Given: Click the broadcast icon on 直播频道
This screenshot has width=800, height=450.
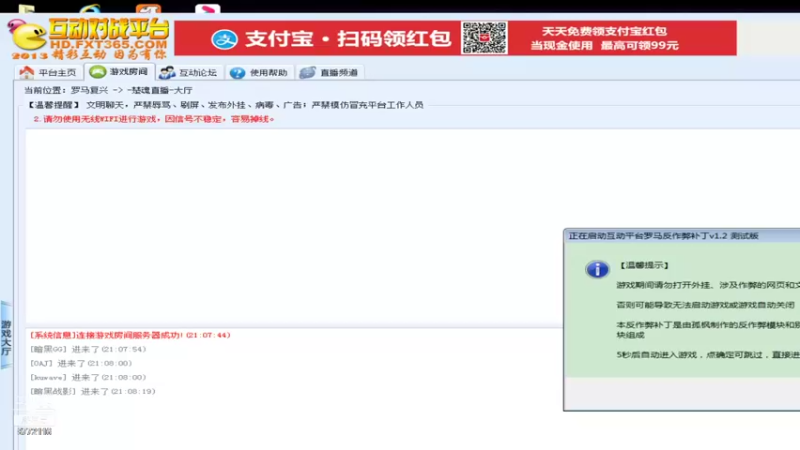Looking at the screenshot, I should tap(307, 72).
